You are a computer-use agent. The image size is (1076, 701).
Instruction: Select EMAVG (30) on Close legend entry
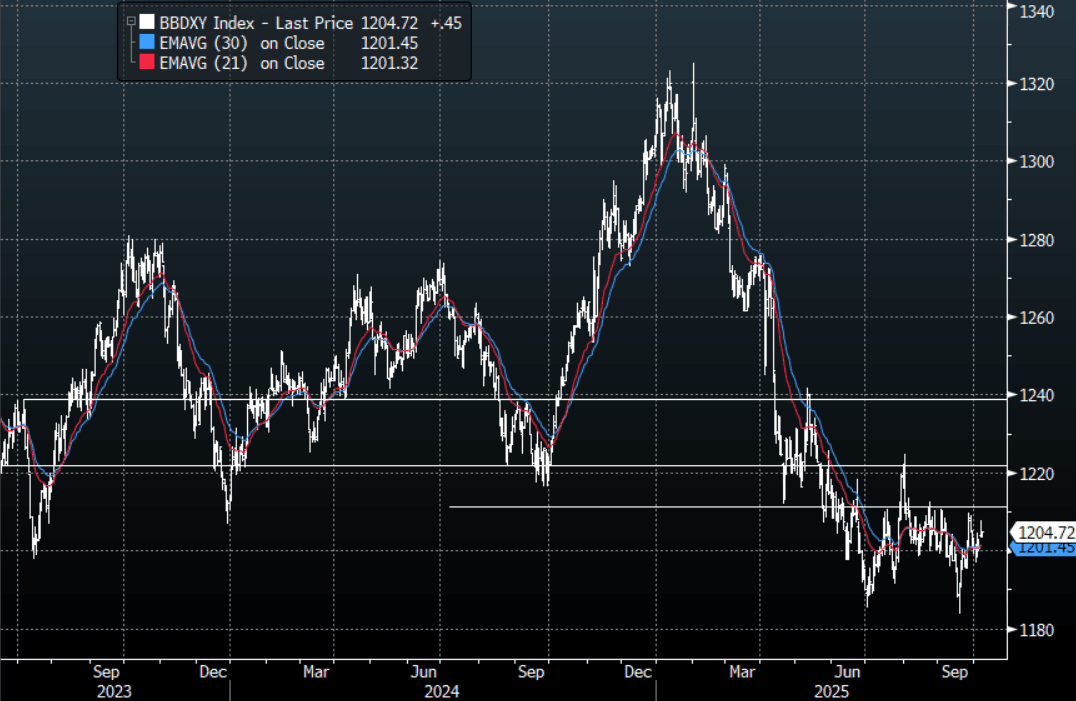[x=242, y=43]
